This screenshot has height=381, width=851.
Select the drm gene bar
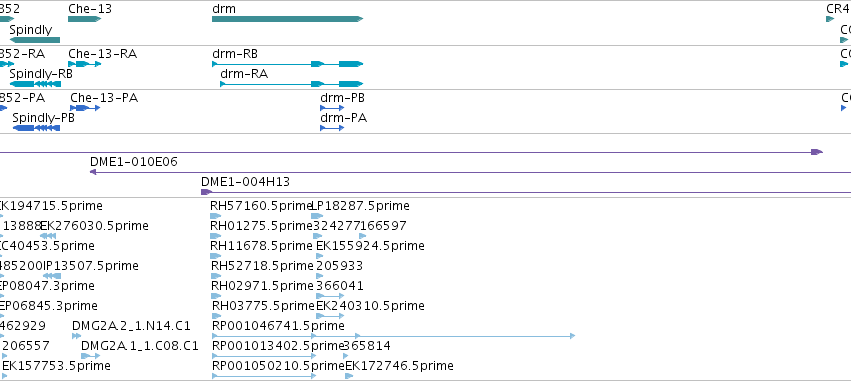[x=287, y=19]
